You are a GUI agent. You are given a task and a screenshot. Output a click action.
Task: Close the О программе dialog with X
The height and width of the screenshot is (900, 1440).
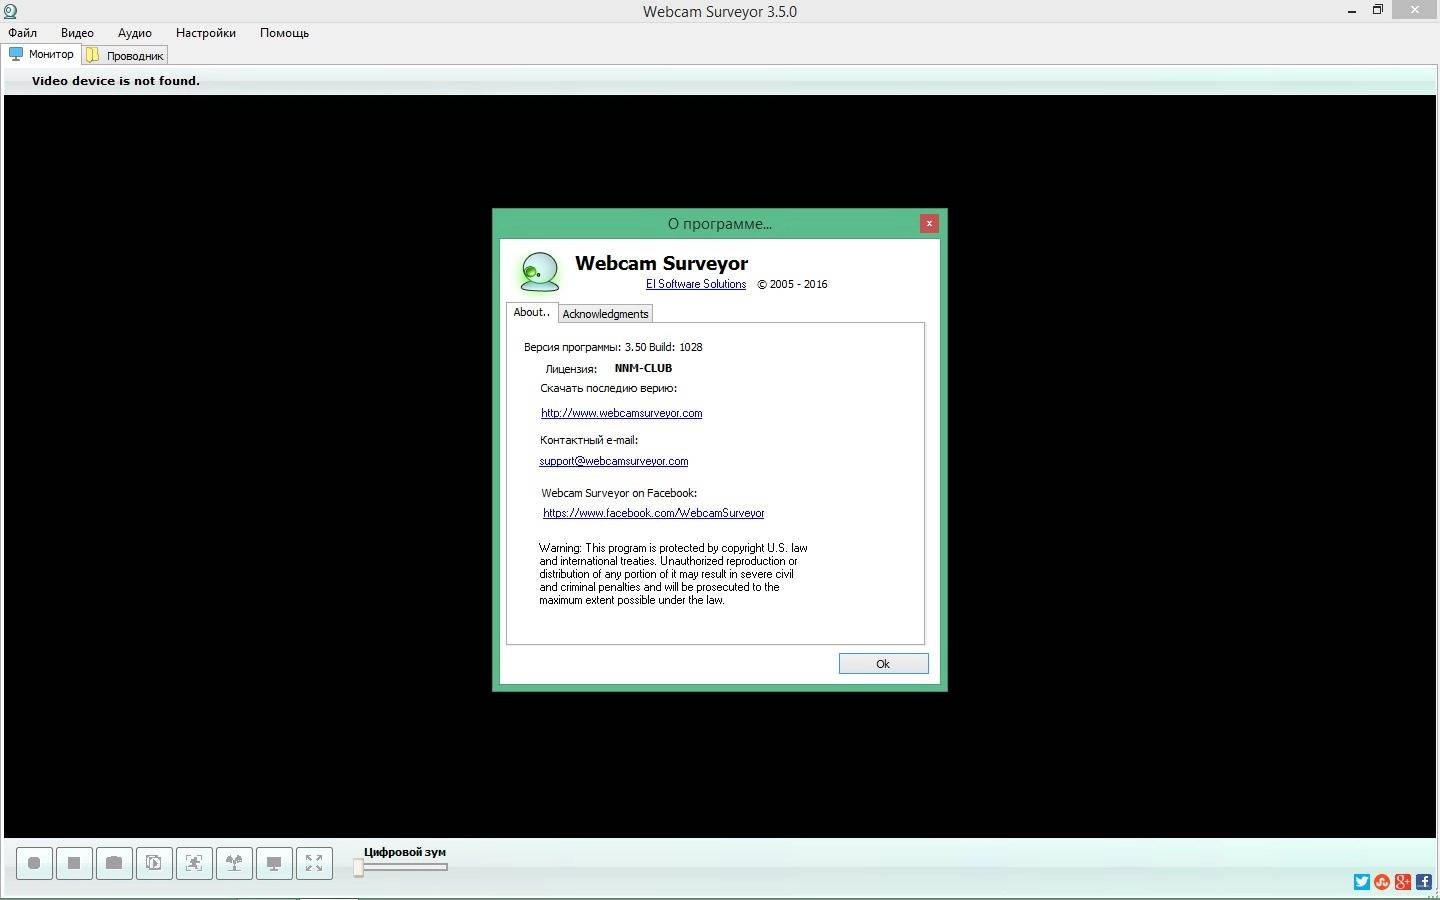click(929, 223)
